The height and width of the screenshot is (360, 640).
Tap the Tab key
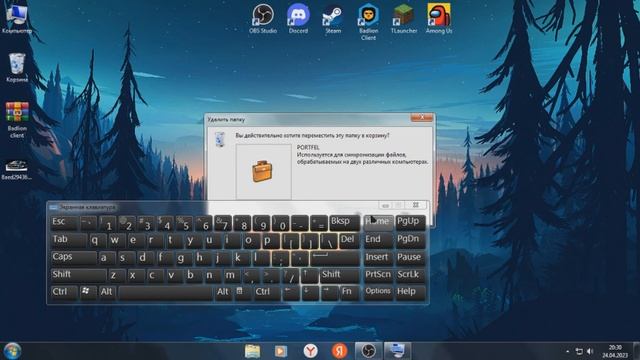coord(69,240)
